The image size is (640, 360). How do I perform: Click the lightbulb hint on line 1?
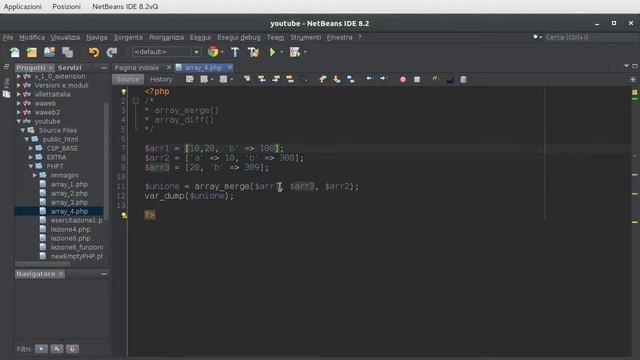click(123, 92)
